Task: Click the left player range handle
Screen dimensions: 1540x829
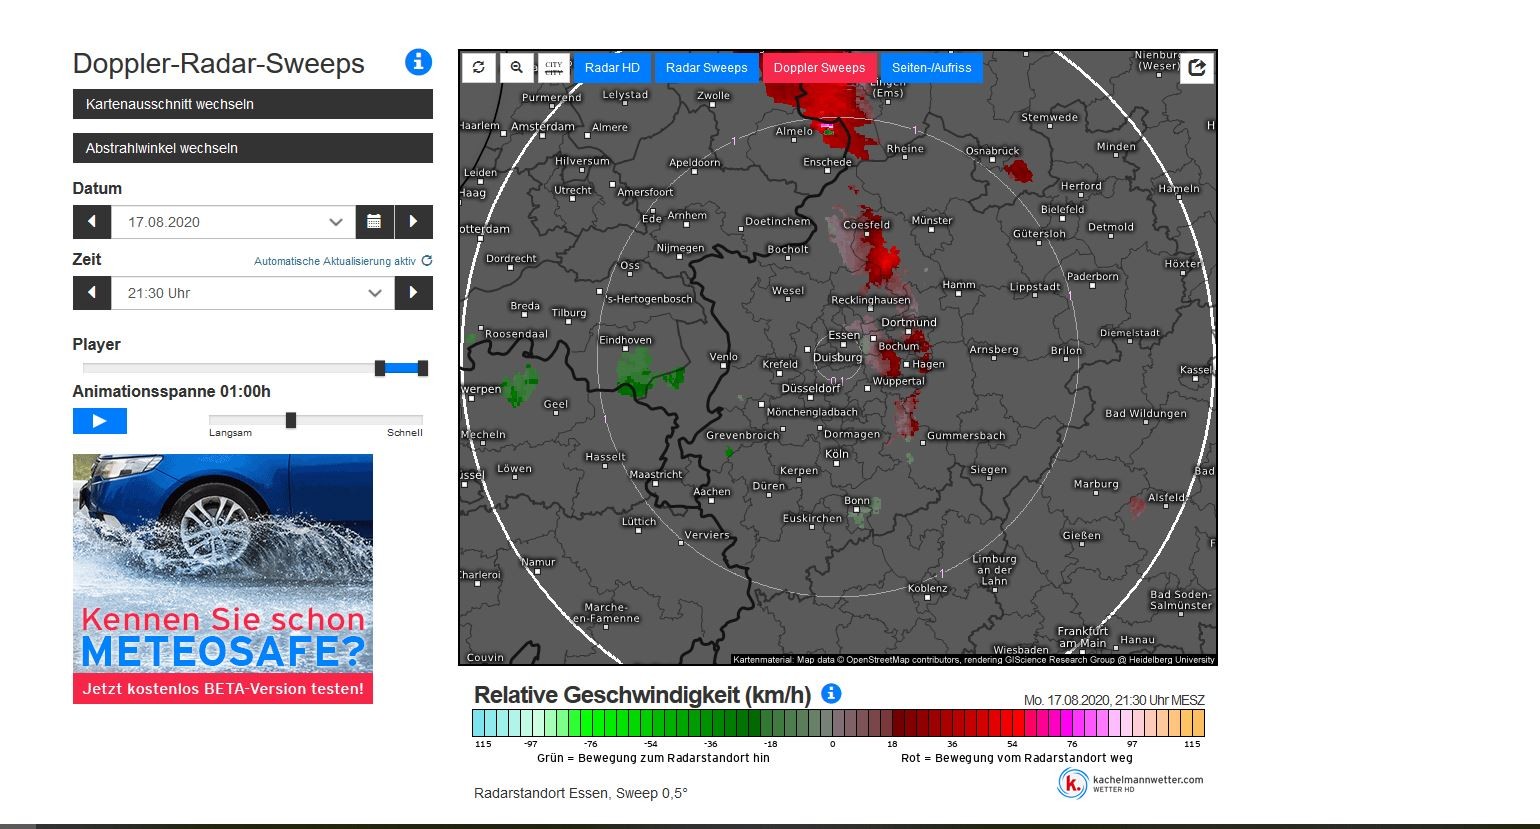Action: pos(380,368)
